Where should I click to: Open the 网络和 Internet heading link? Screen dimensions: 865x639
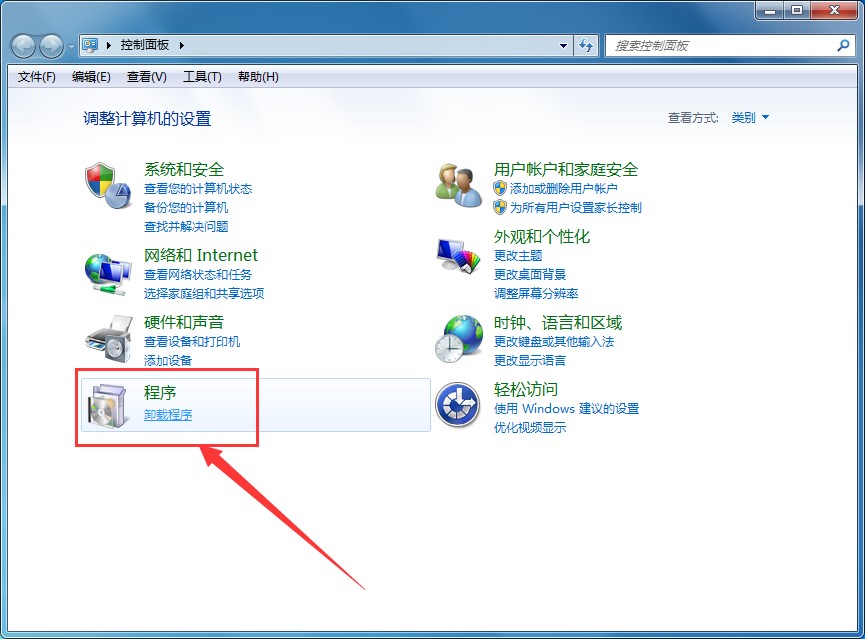[201, 255]
